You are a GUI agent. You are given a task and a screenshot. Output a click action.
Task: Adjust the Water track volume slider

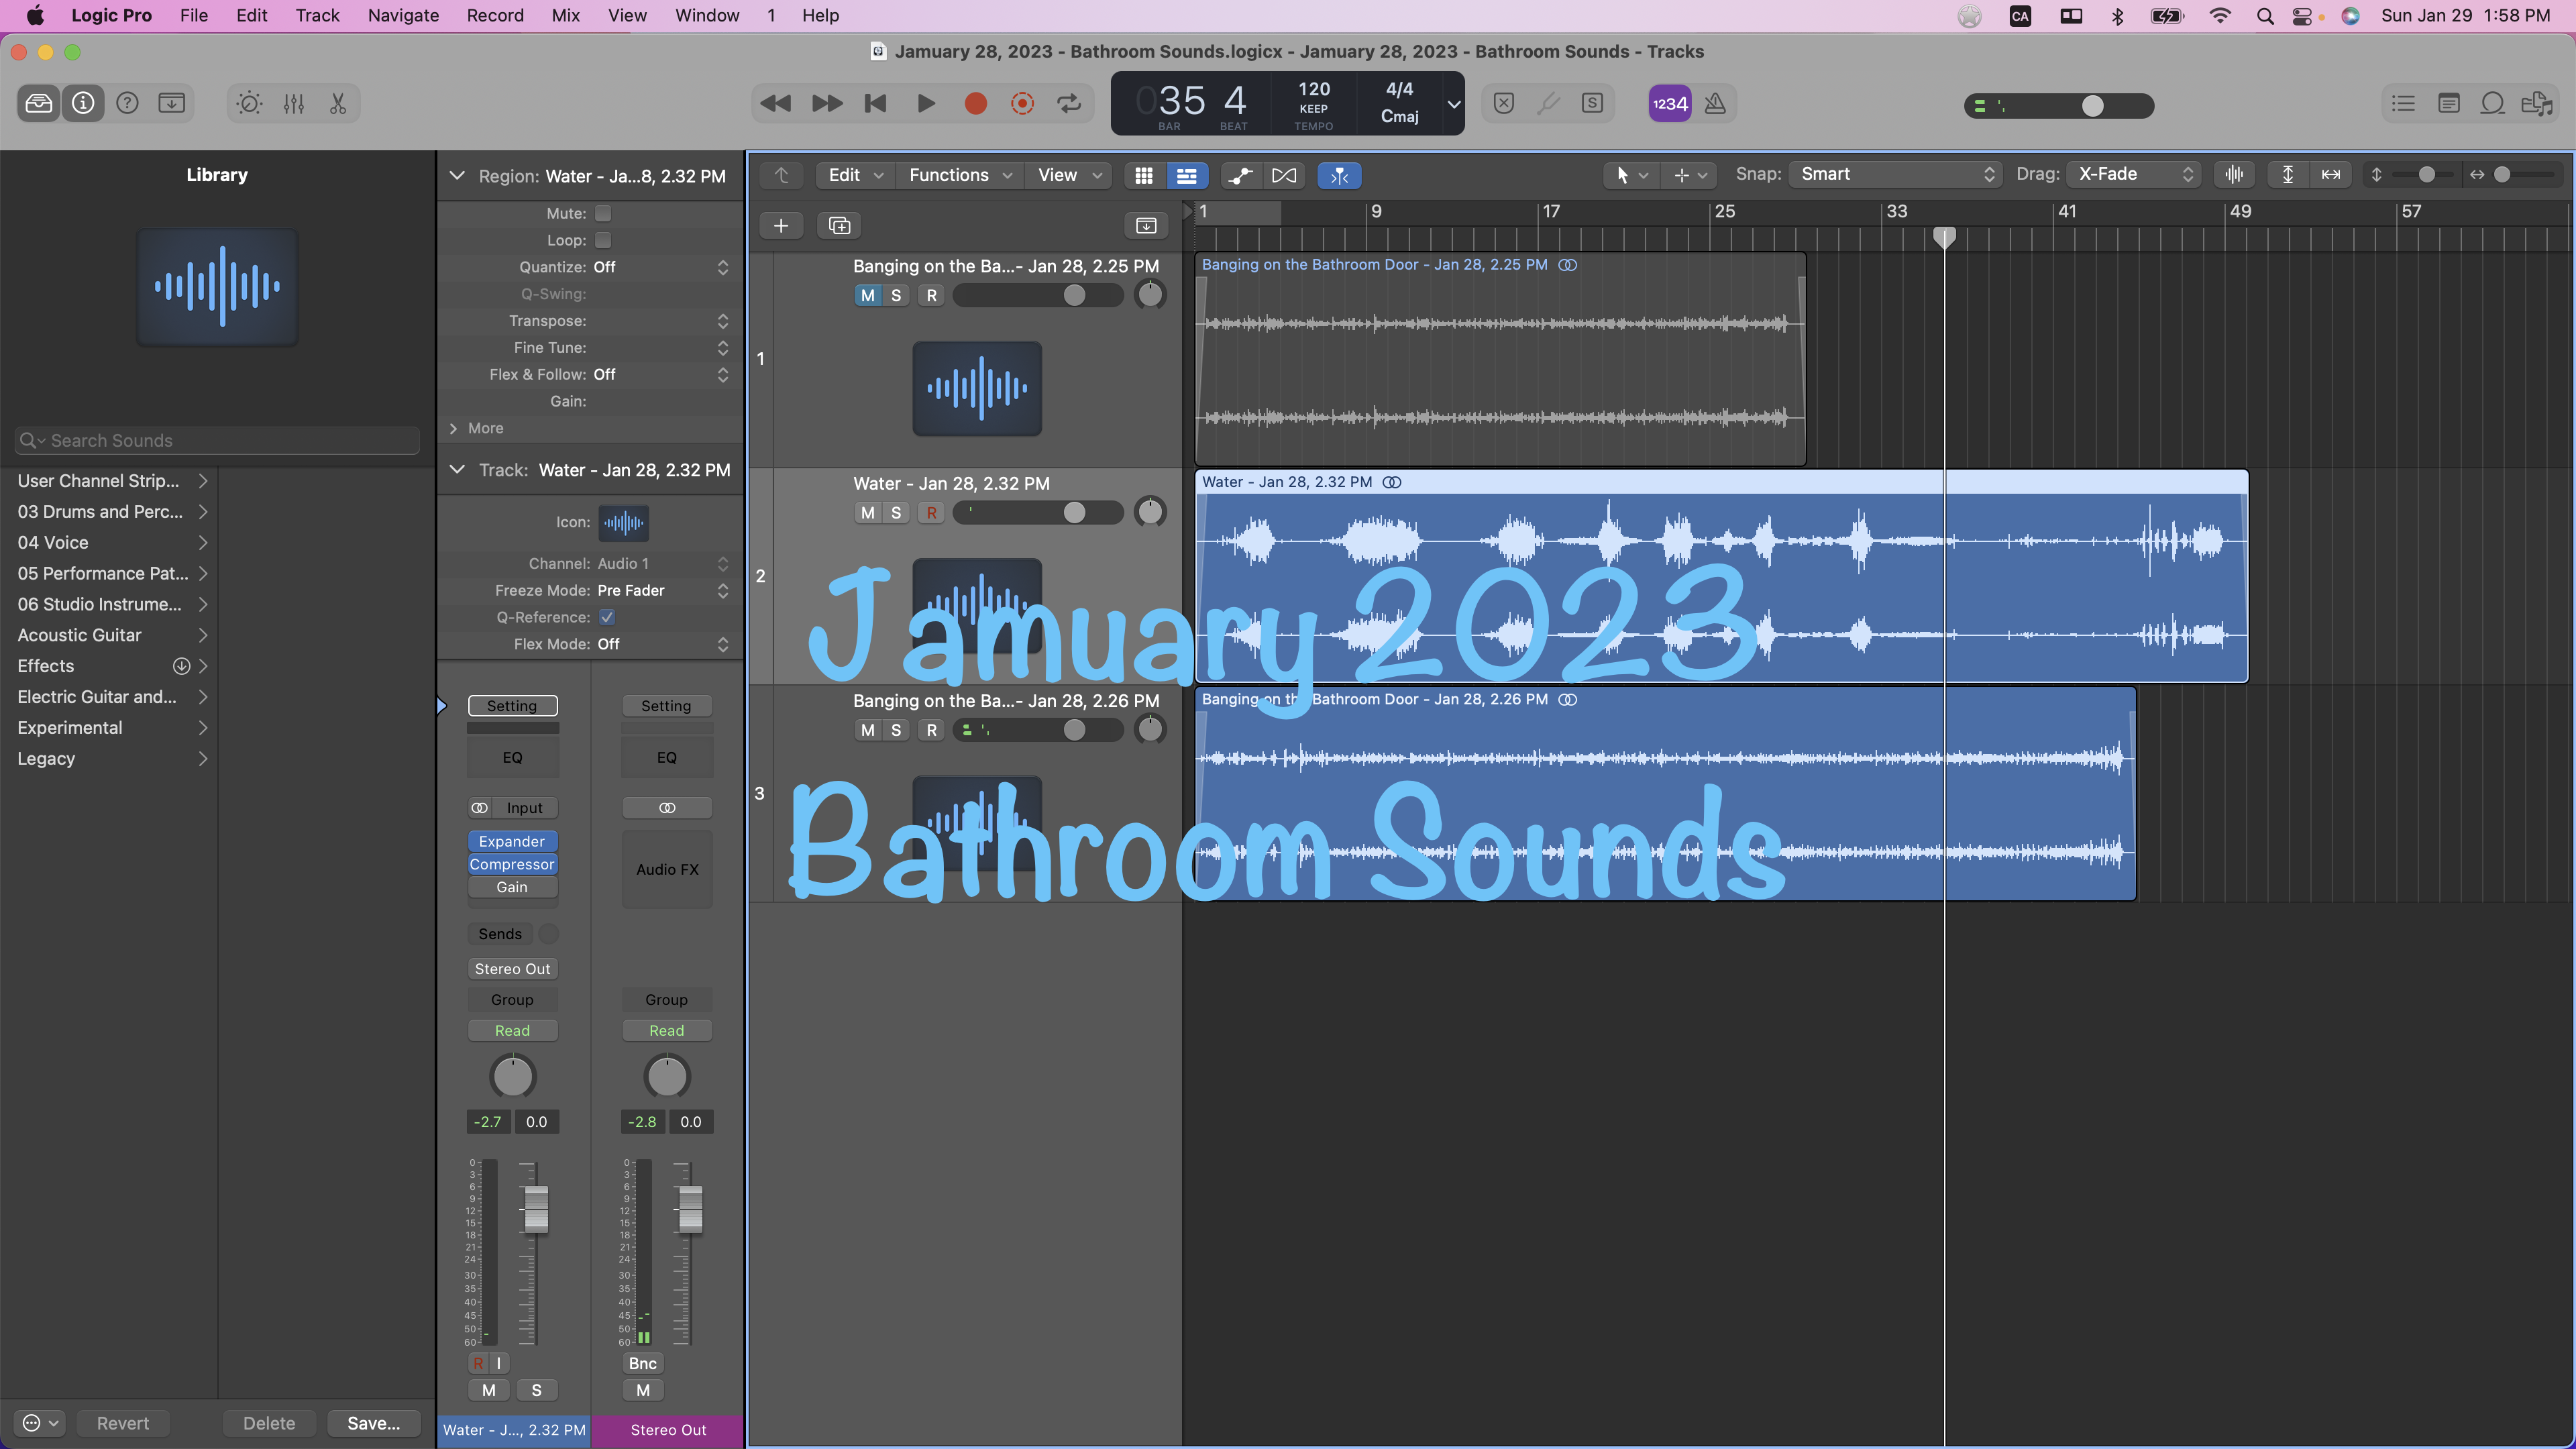pyautogui.click(x=1074, y=512)
